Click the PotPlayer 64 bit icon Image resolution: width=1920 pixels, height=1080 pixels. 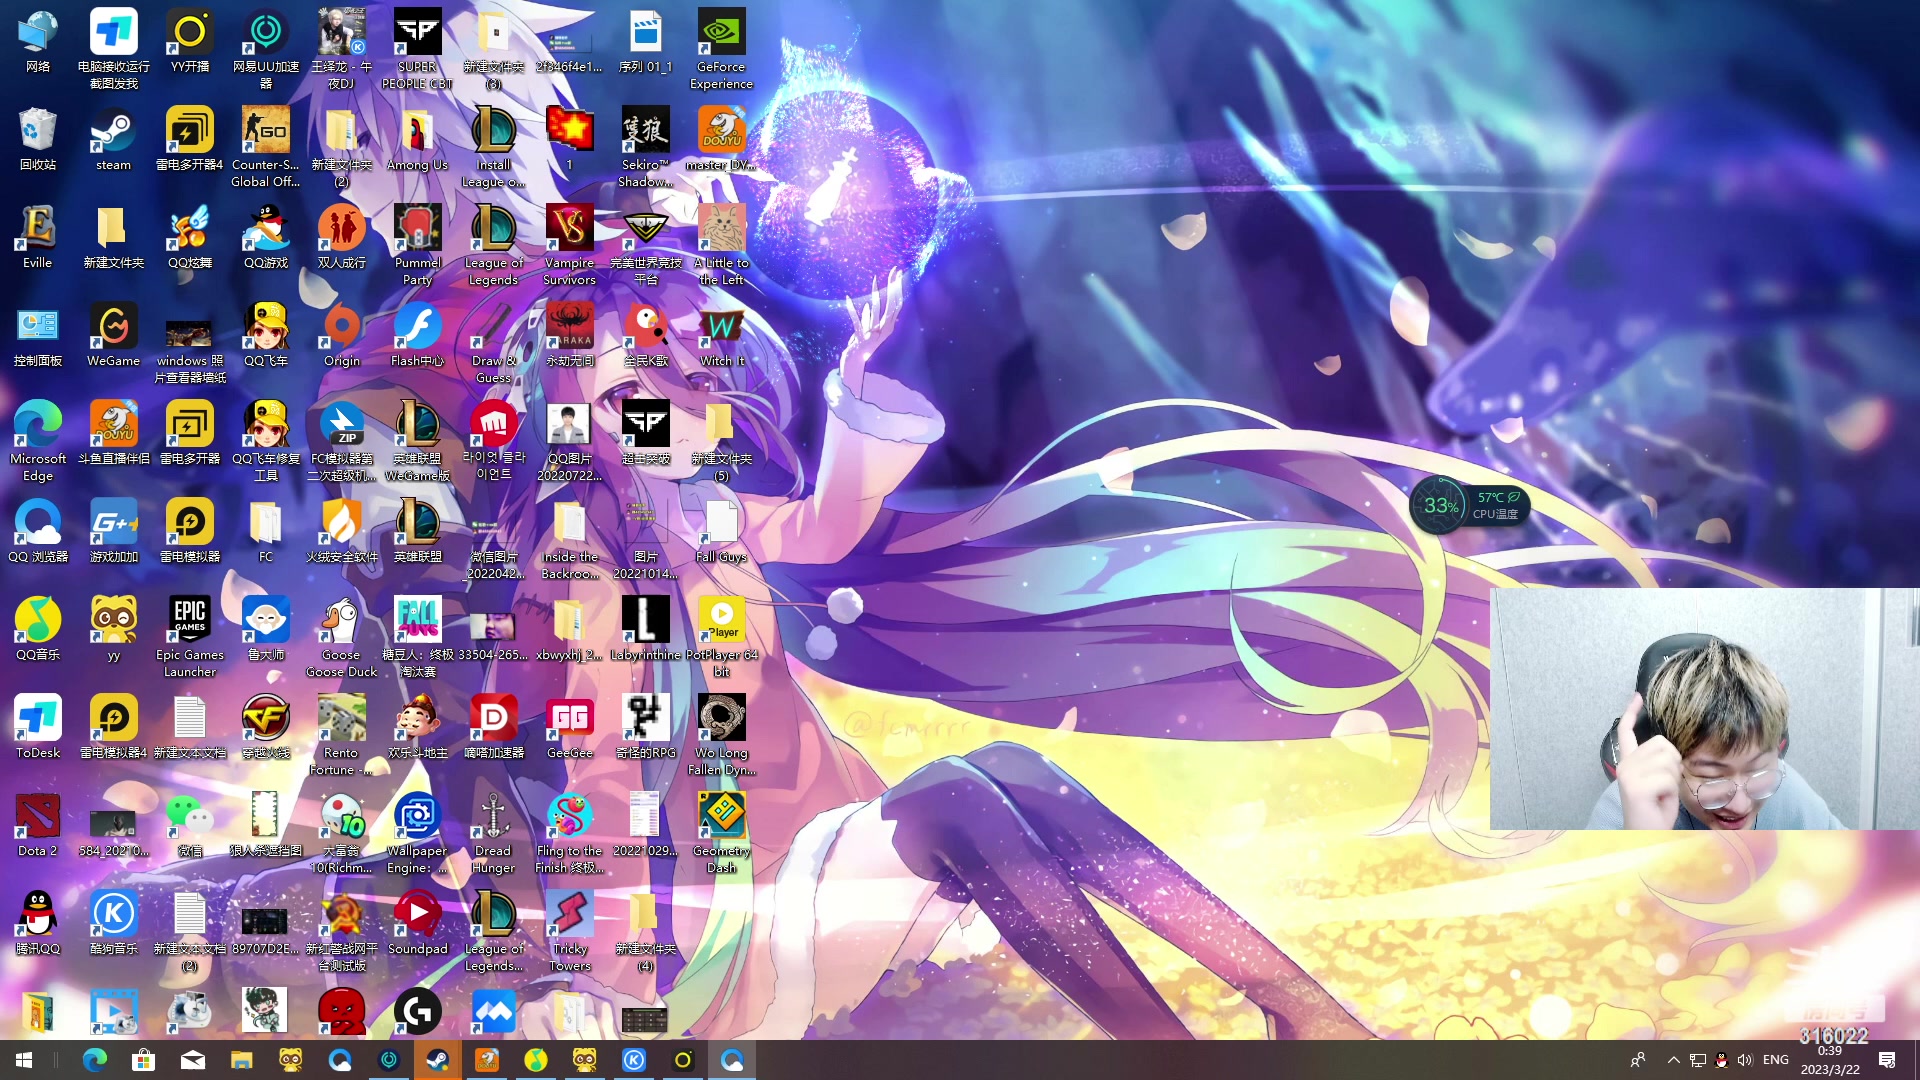click(721, 638)
